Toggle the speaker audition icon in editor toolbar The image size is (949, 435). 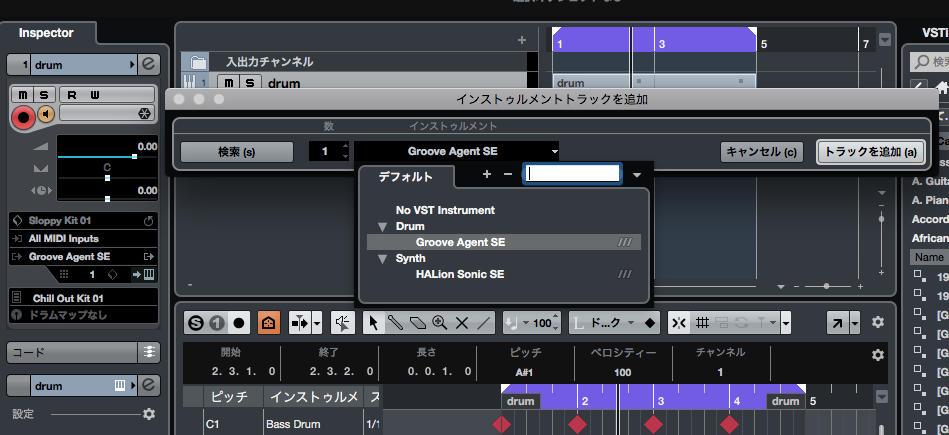coord(343,323)
